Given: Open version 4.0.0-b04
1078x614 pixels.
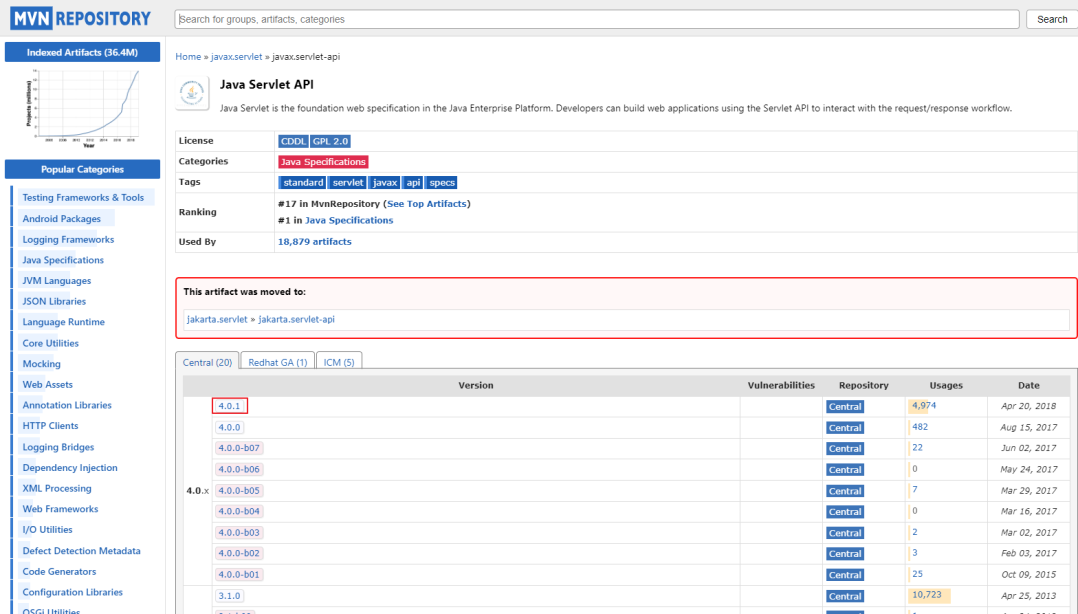Looking at the screenshot, I should click(239, 511).
